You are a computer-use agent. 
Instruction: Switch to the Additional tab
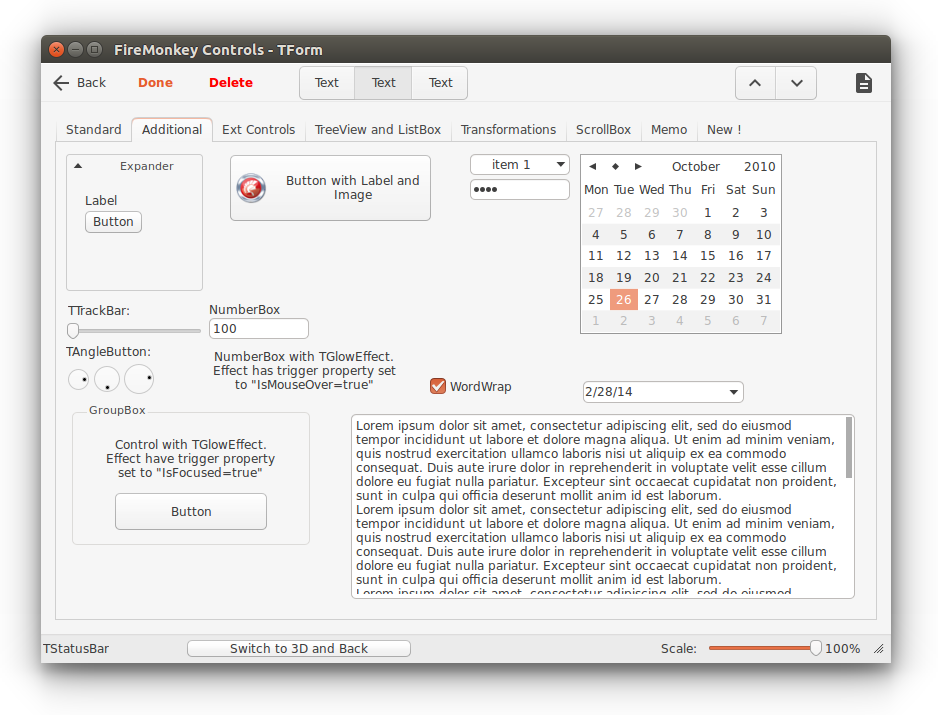pyautogui.click(x=172, y=130)
